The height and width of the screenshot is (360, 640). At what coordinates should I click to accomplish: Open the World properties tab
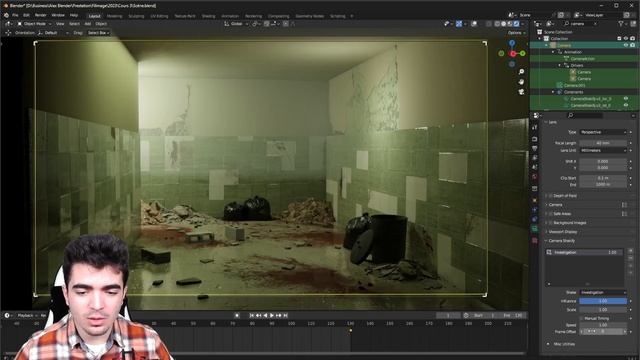point(535,176)
